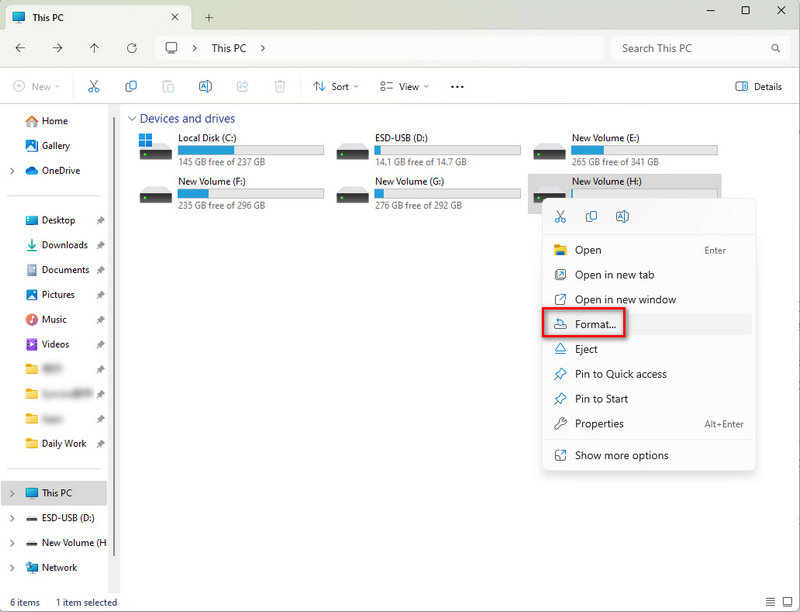Go back with the Back arrow
800x612 pixels.
pos(20,48)
